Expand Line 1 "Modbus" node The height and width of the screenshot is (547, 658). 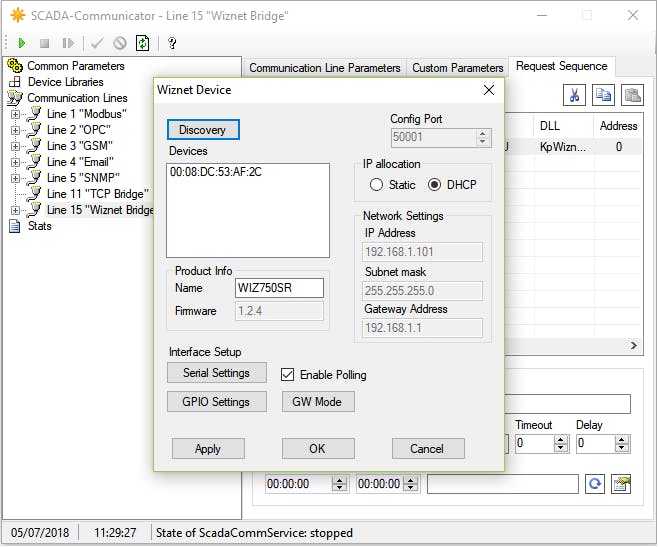tap(16, 114)
